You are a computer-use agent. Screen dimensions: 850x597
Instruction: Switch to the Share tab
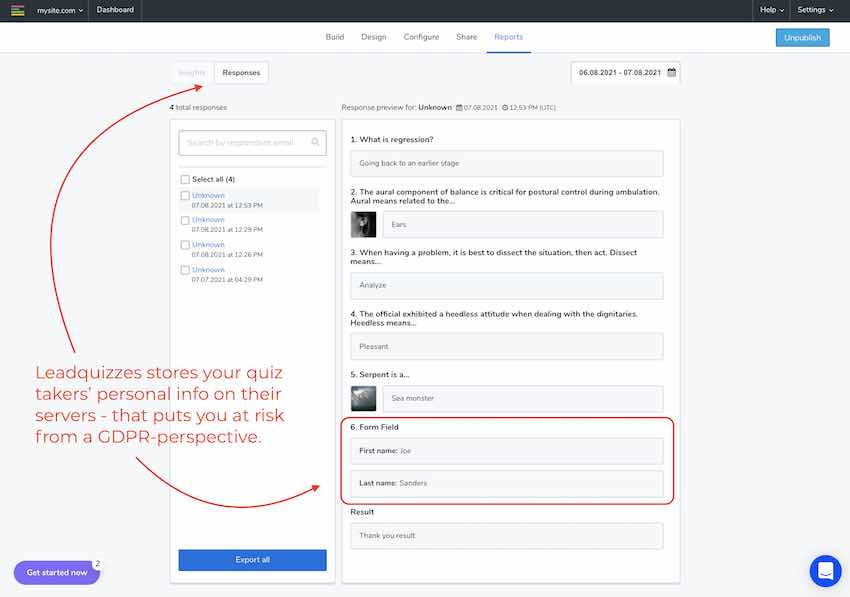[466, 37]
